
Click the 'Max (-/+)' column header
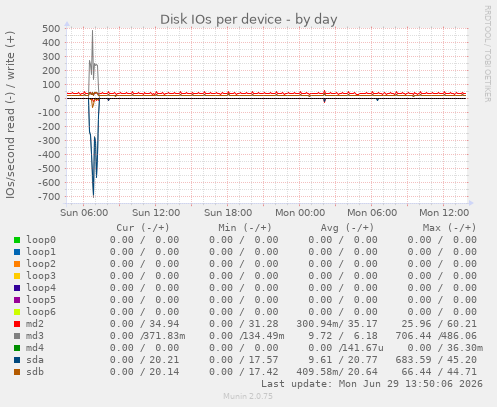(x=449, y=228)
